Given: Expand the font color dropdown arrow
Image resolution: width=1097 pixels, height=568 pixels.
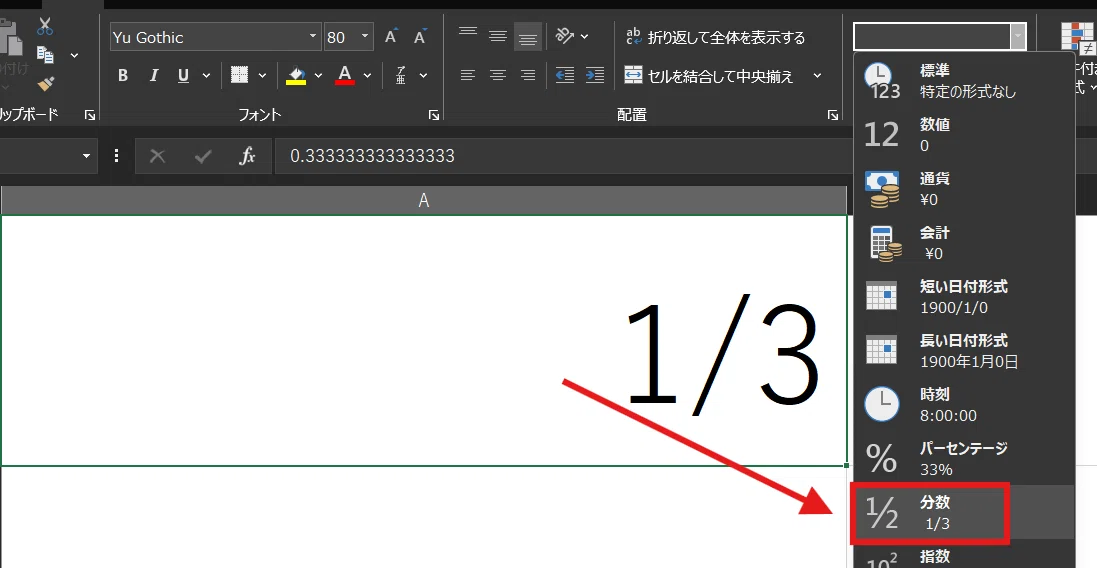Looking at the screenshot, I should pos(367,76).
